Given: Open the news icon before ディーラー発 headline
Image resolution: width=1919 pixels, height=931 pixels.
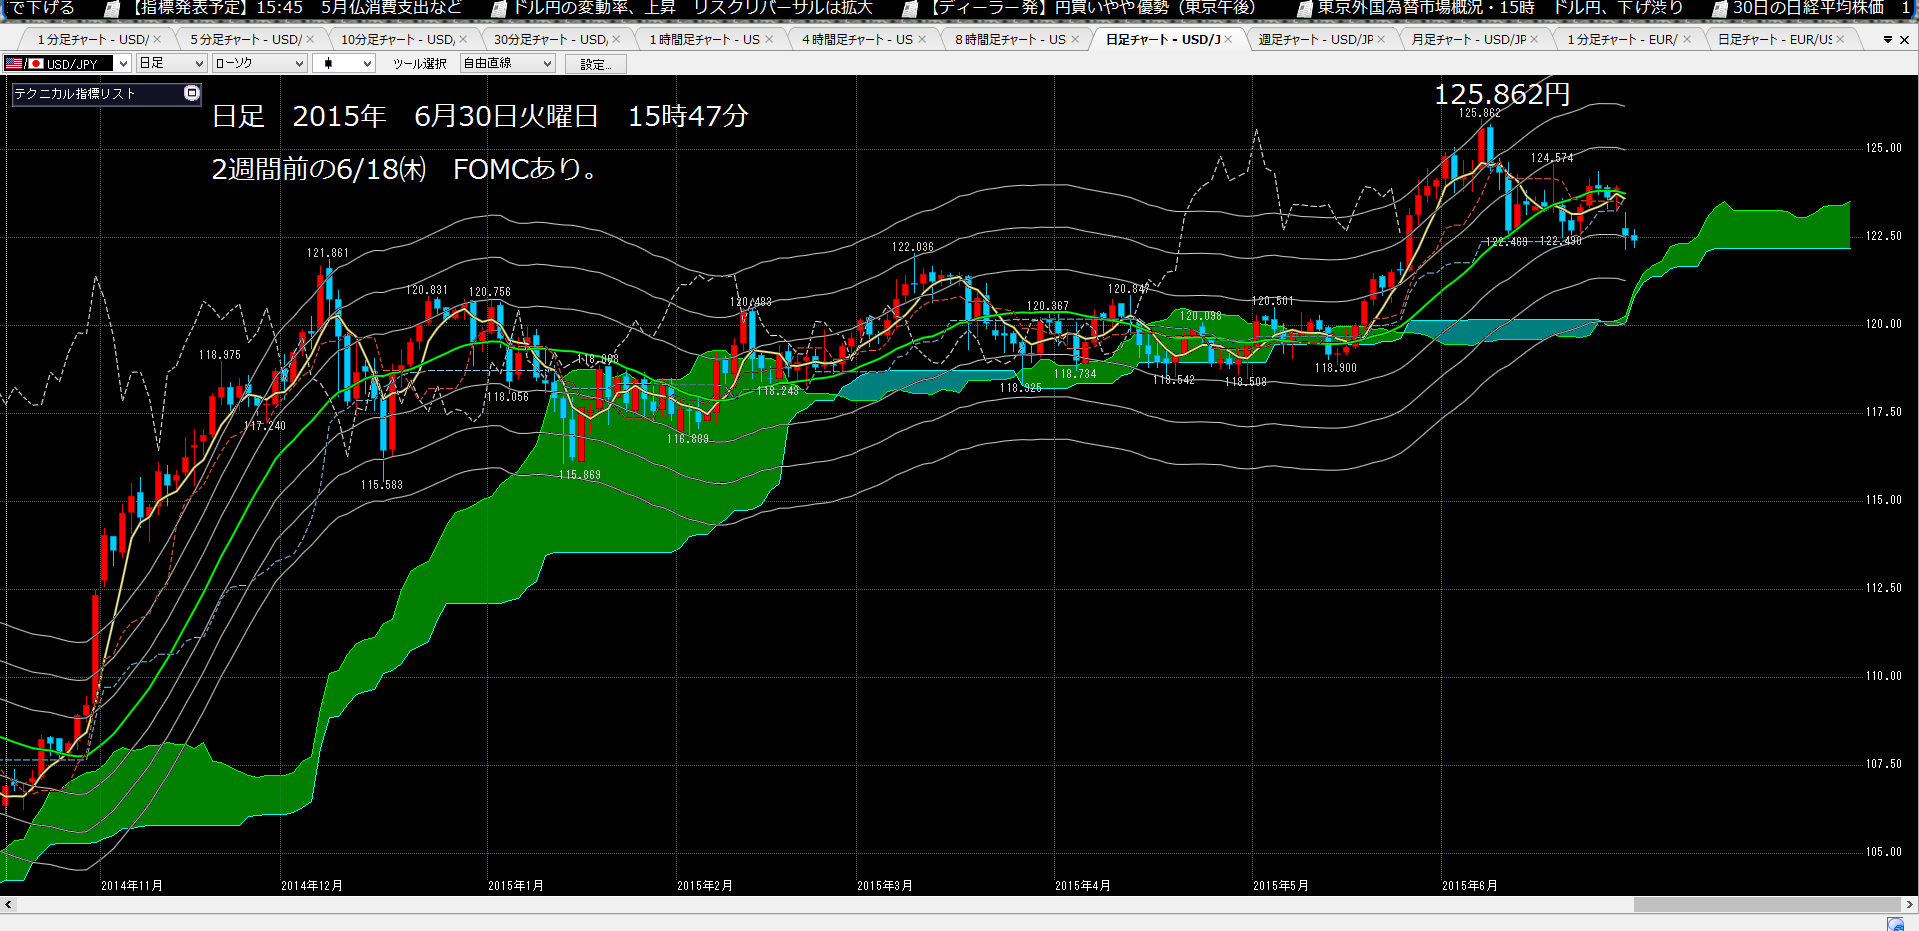Looking at the screenshot, I should 910,9.
